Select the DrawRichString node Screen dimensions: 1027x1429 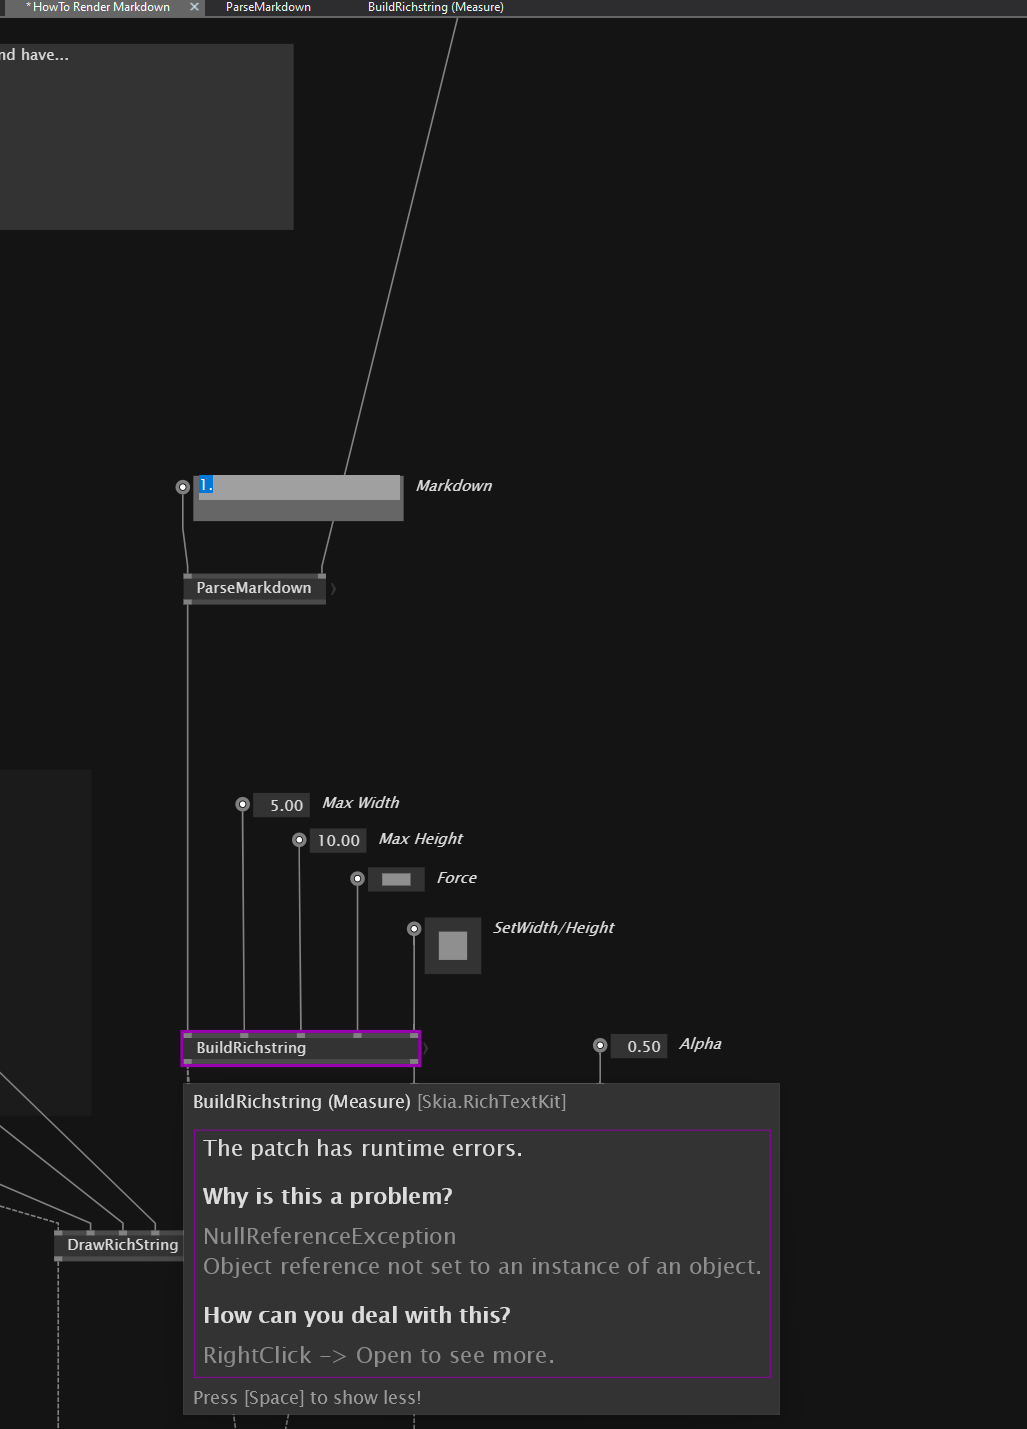(122, 1245)
